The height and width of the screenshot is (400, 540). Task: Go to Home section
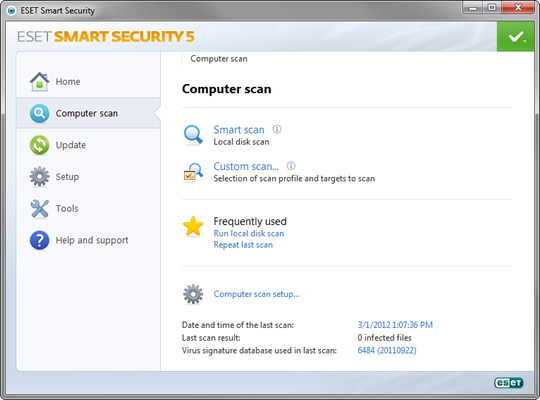pyautogui.click(x=89, y=82)
